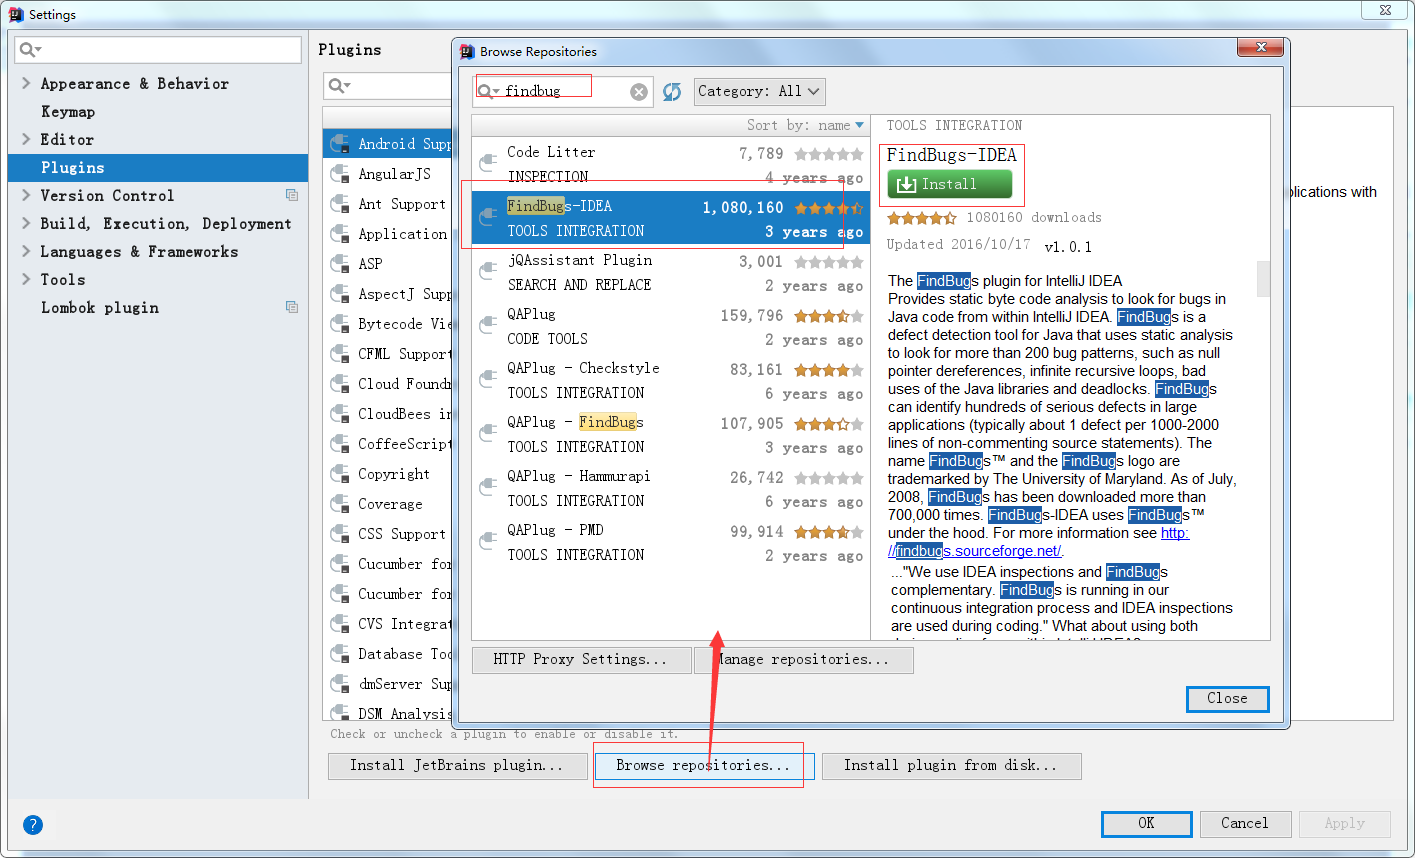
Task: Close the Browse Repositories dialog via Close button
Action: tap(1227, 699)
